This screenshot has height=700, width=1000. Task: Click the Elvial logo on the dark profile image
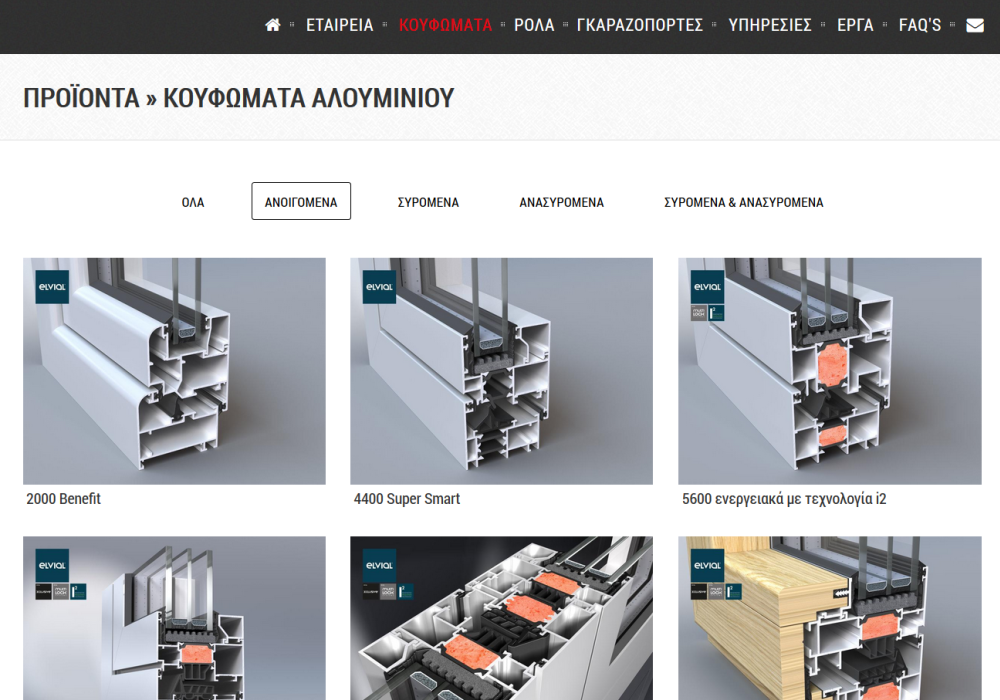379,565
